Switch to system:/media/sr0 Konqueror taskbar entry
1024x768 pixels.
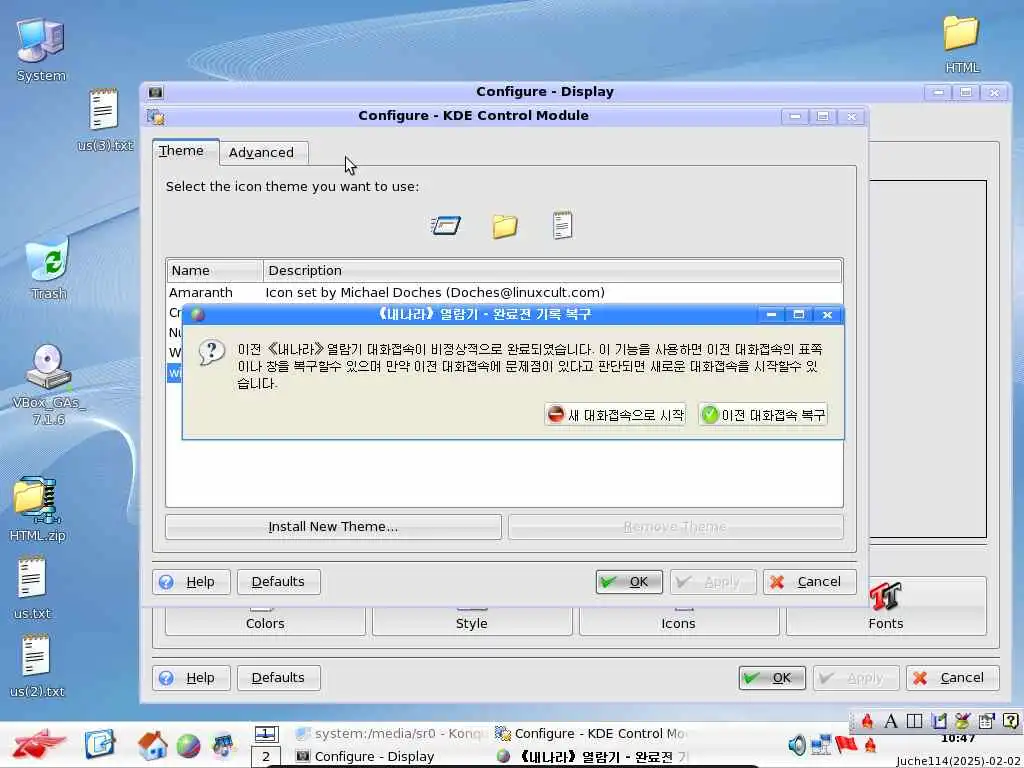390,733
